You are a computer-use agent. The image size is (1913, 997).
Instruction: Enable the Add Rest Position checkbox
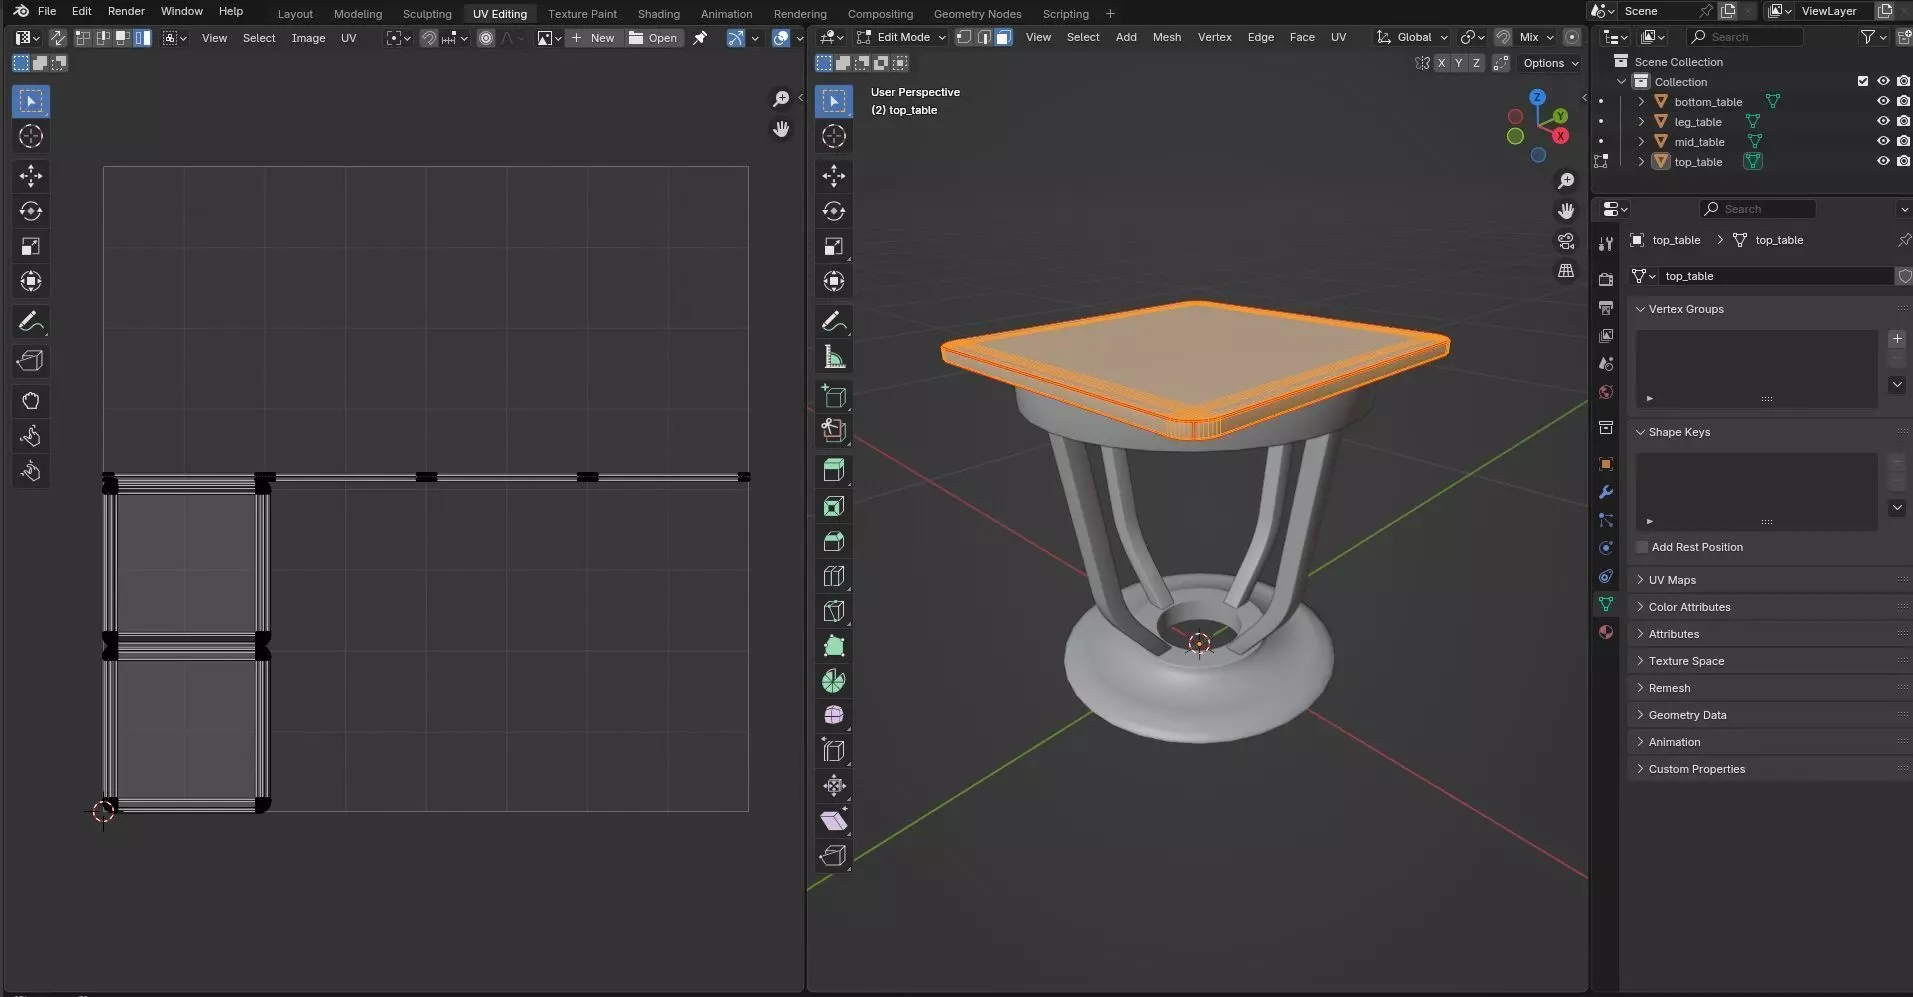[1641, 547]
